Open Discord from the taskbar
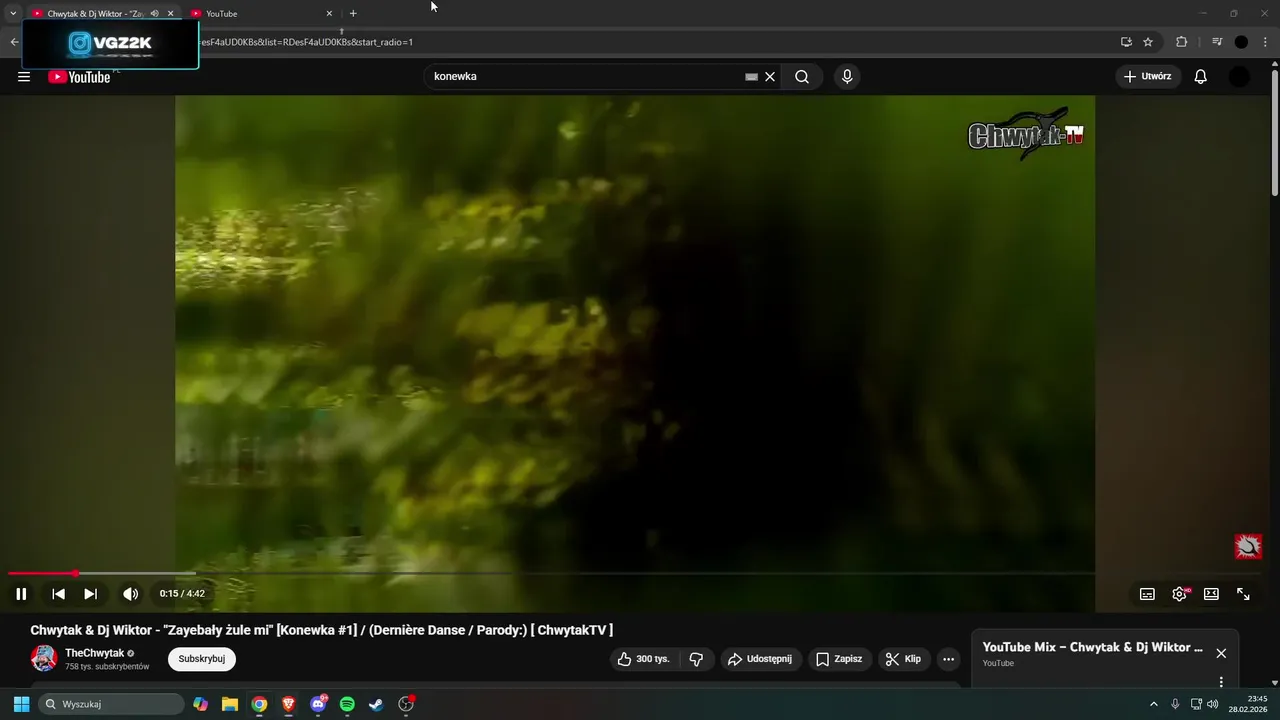This screenshot has height=720, width=1280. [x=318, y=704]
